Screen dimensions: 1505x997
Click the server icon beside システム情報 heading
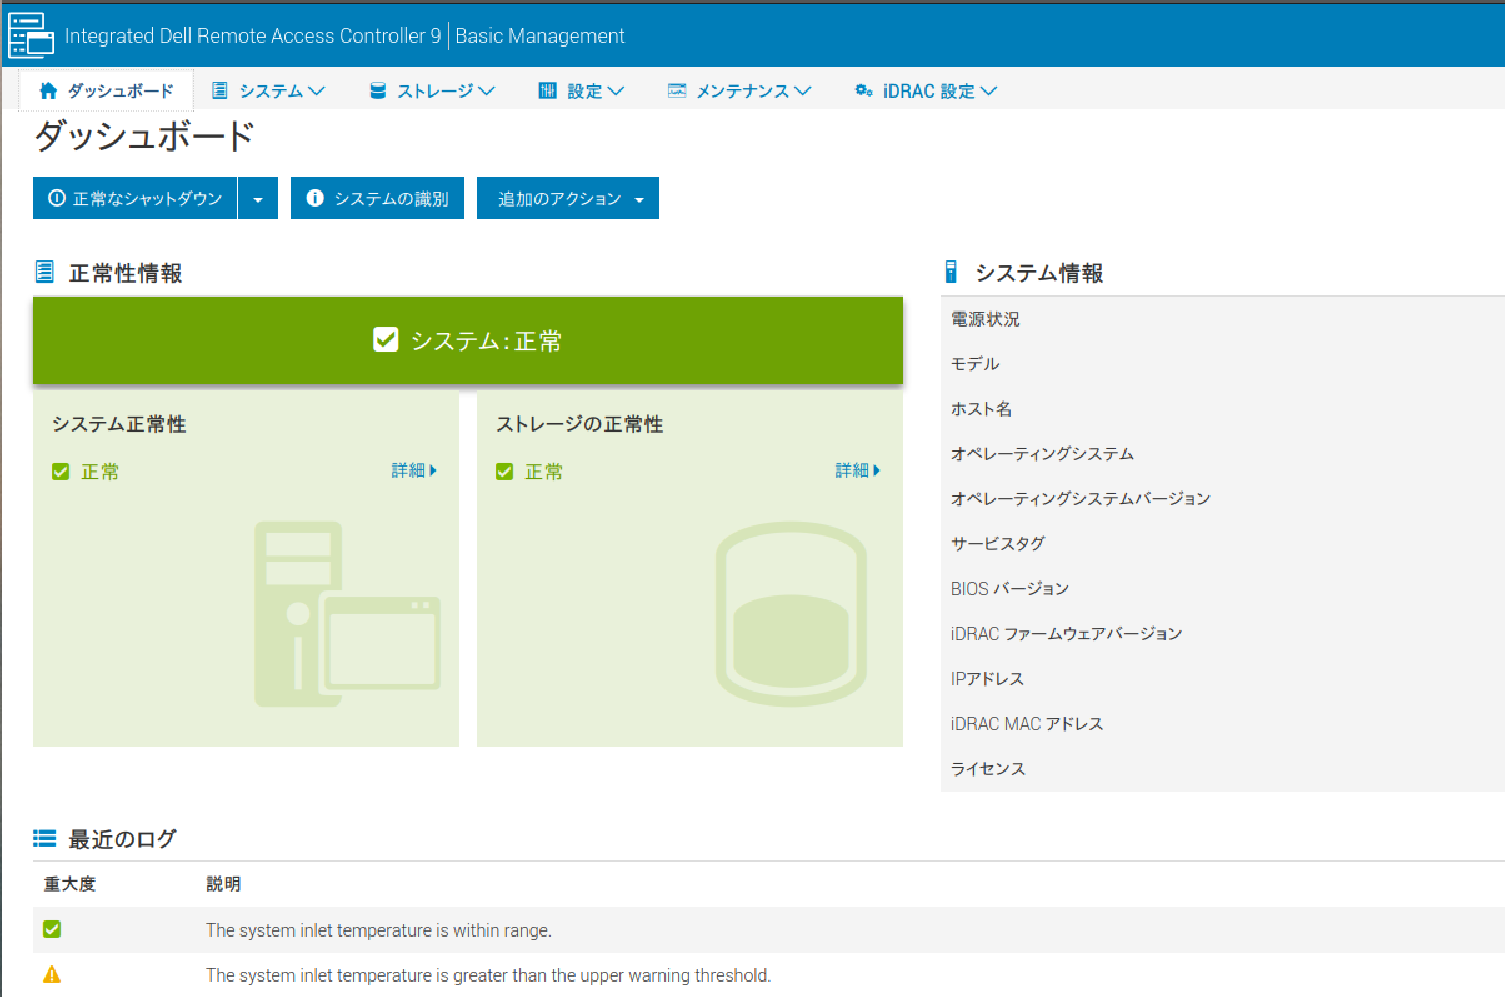[951, 272]
